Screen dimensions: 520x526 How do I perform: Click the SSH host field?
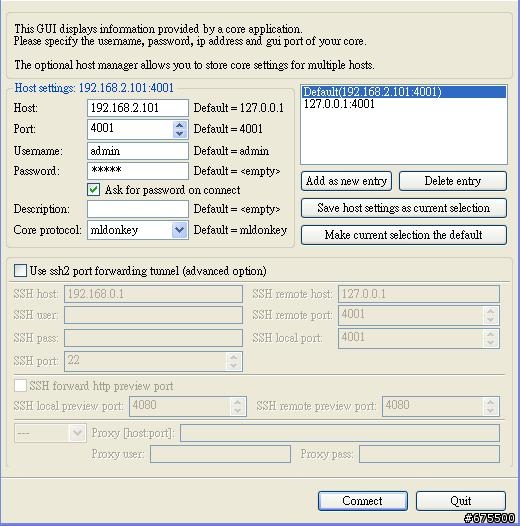[153, 294]
